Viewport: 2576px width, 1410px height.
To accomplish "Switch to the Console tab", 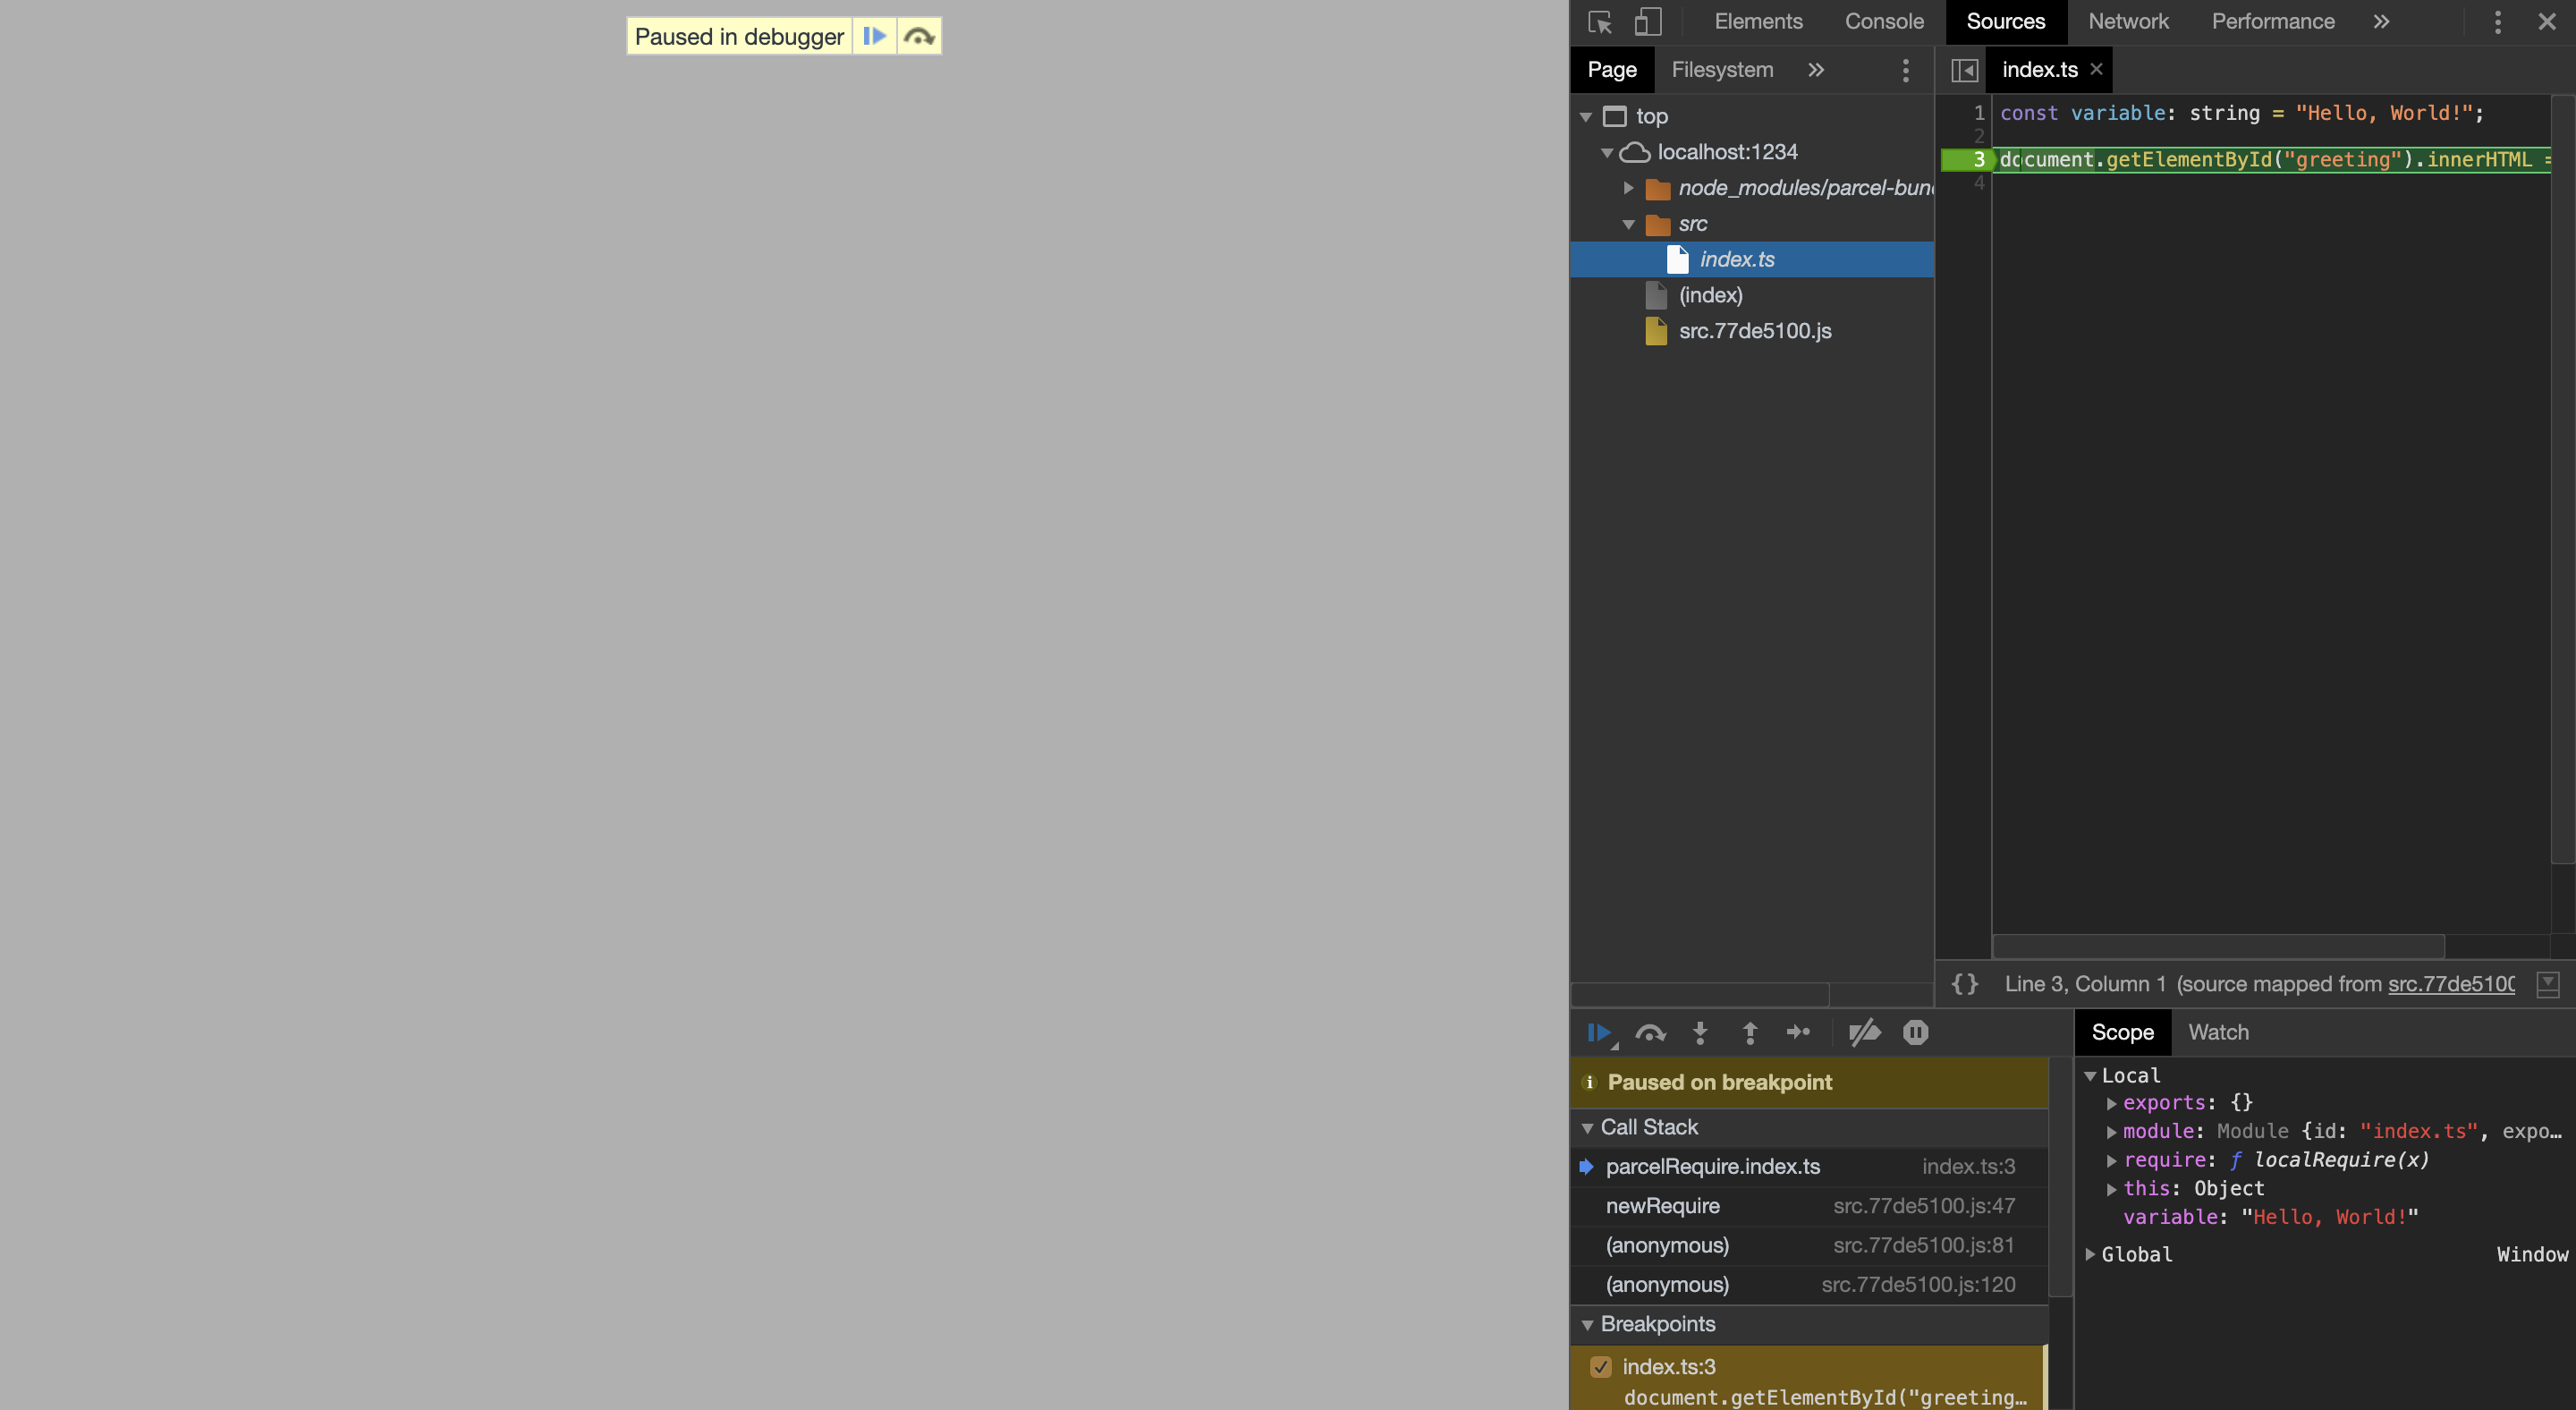I will 1884,21.
